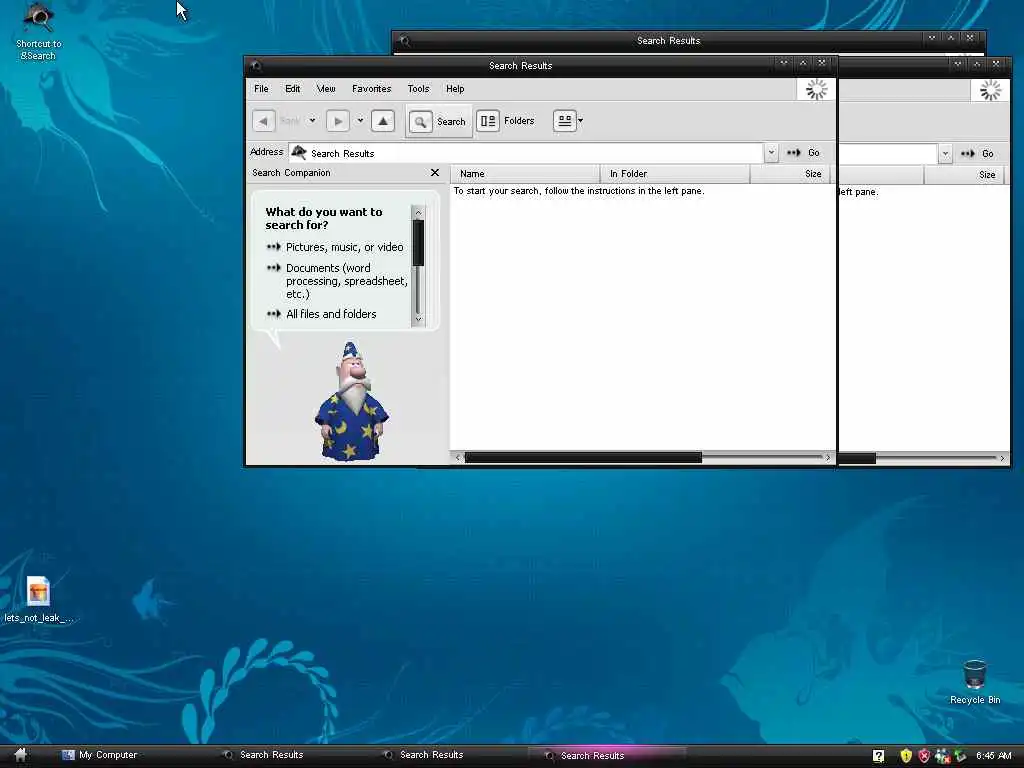This screenshot has height=768, width=1024.
Task: Click the Search Companion vertical scroll thumb
Action: [x=419, y=243]
